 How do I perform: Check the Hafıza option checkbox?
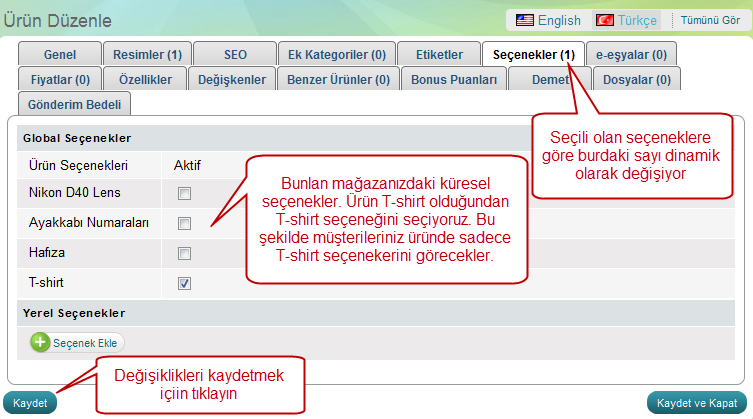pyautogui.click(x=184, y=253)
